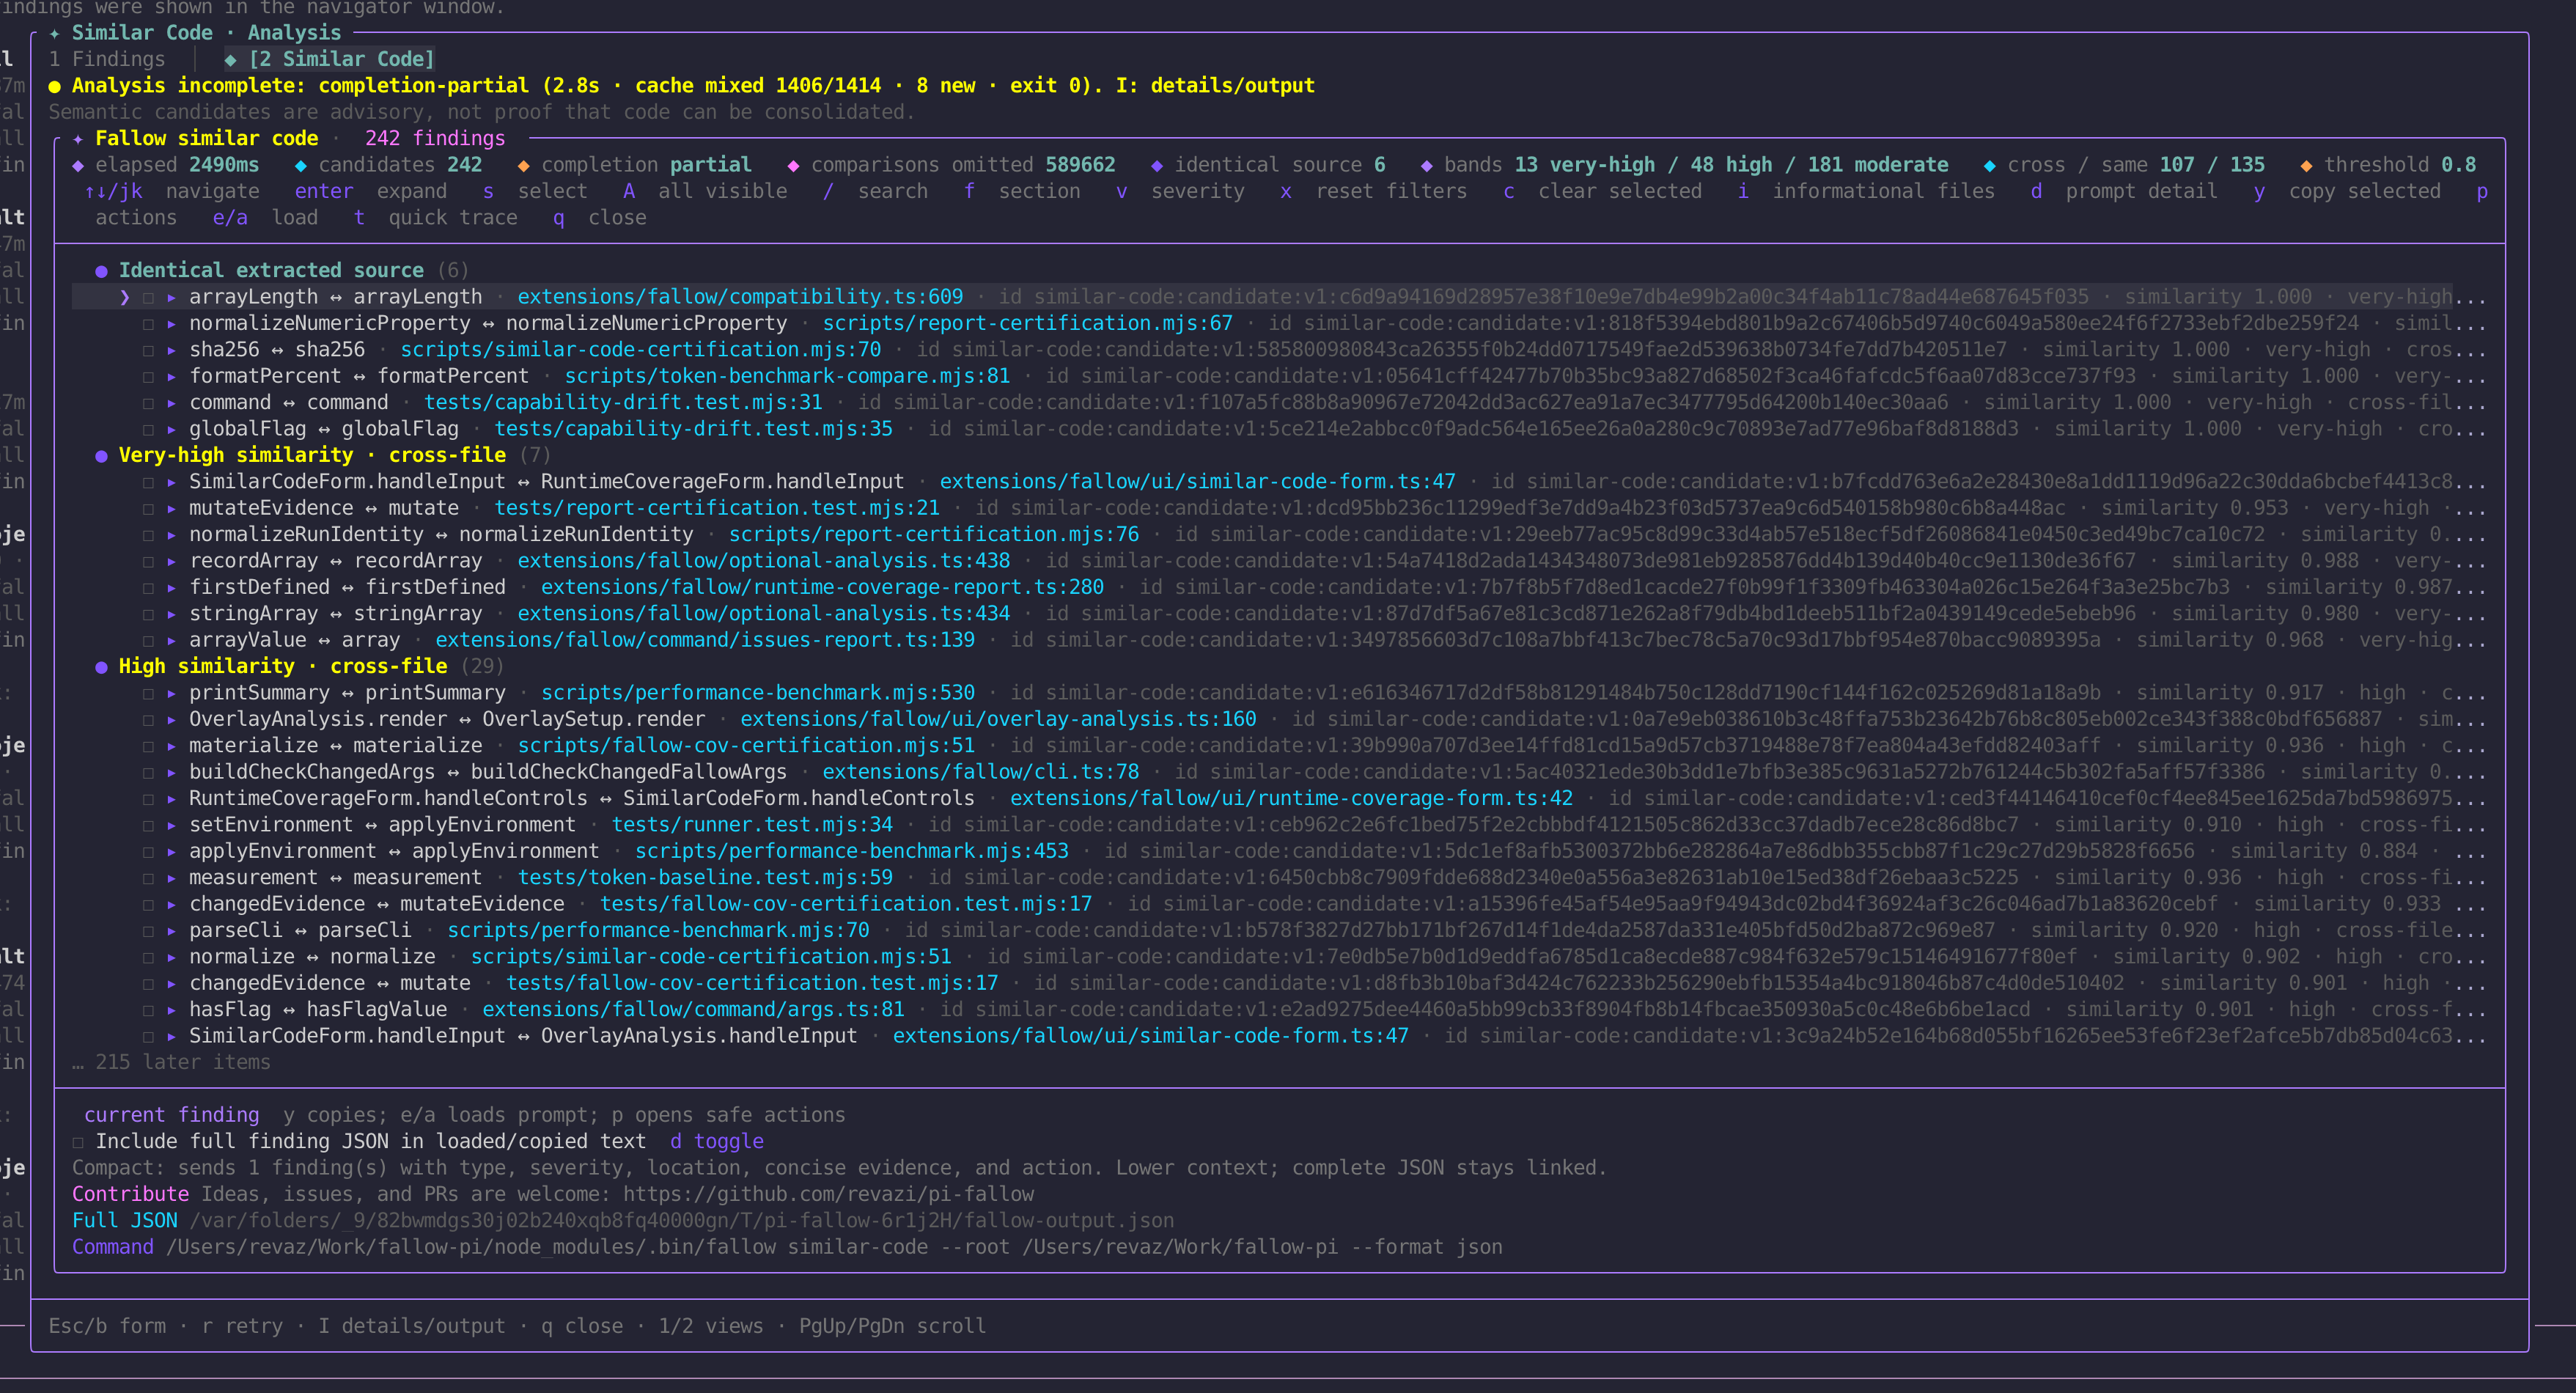Select checkbox for recordArray ↔ recordArray
Screen dimensions: 2576x1393
coord(148,562)
